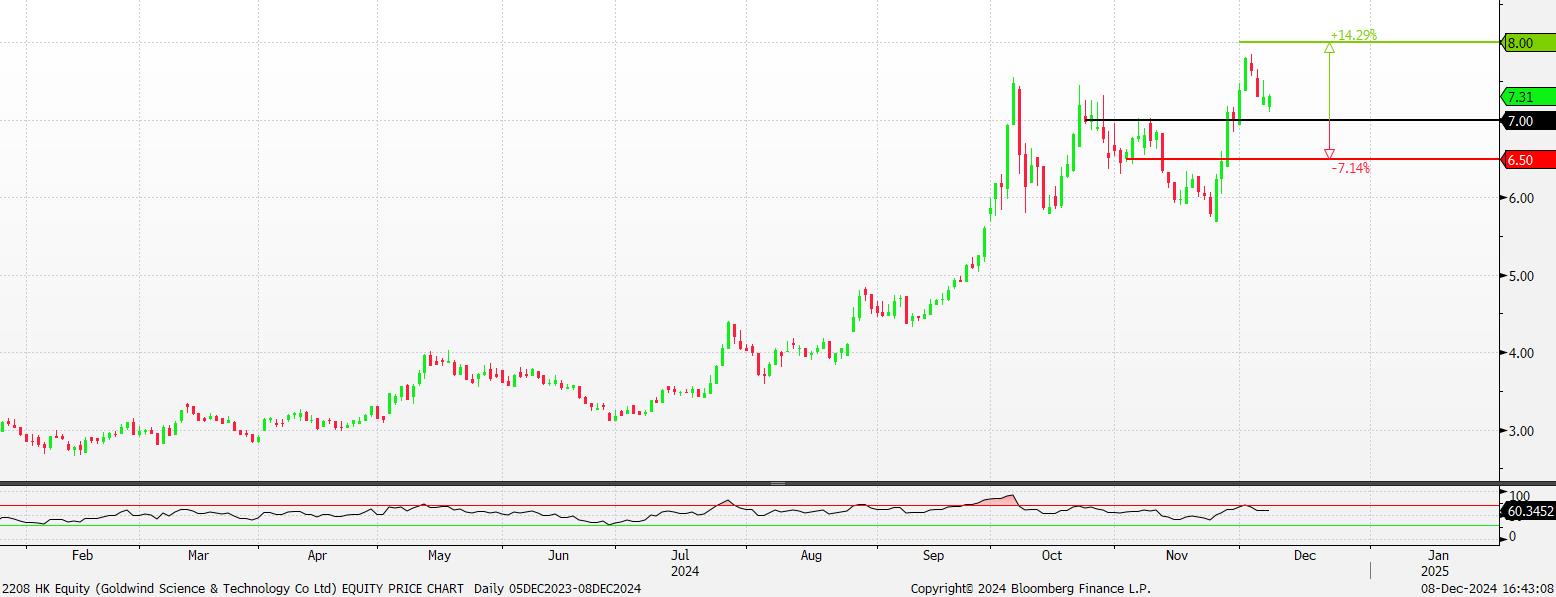The image size is (1556, 597).
Task: Click the +14.29% upside annotation
Action: tap(1354, 35)
